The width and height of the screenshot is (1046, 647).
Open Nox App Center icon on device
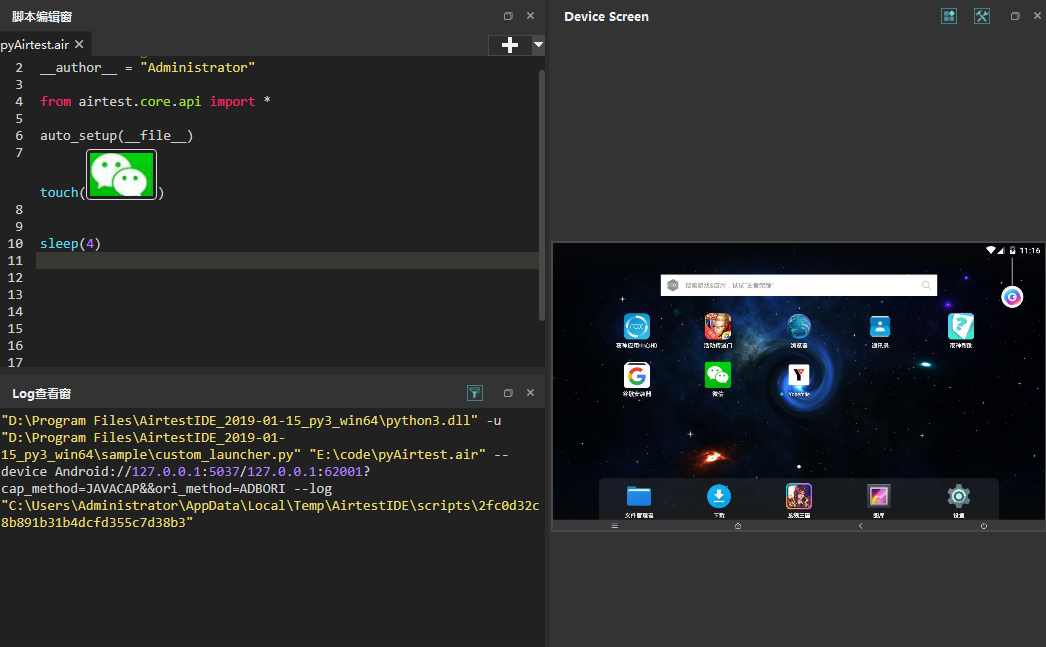(636, 327)
